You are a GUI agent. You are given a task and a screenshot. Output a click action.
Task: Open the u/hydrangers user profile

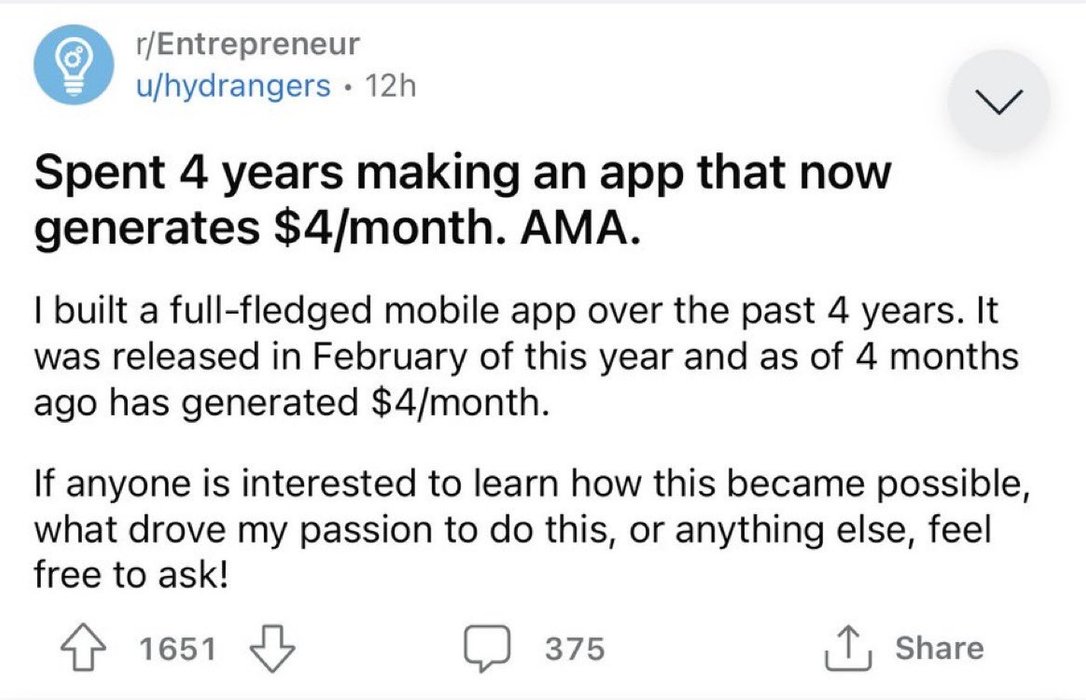(233, 87)
